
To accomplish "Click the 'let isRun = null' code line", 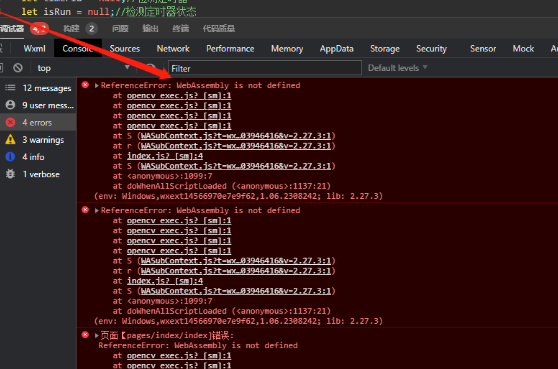I will coord(109,12).
